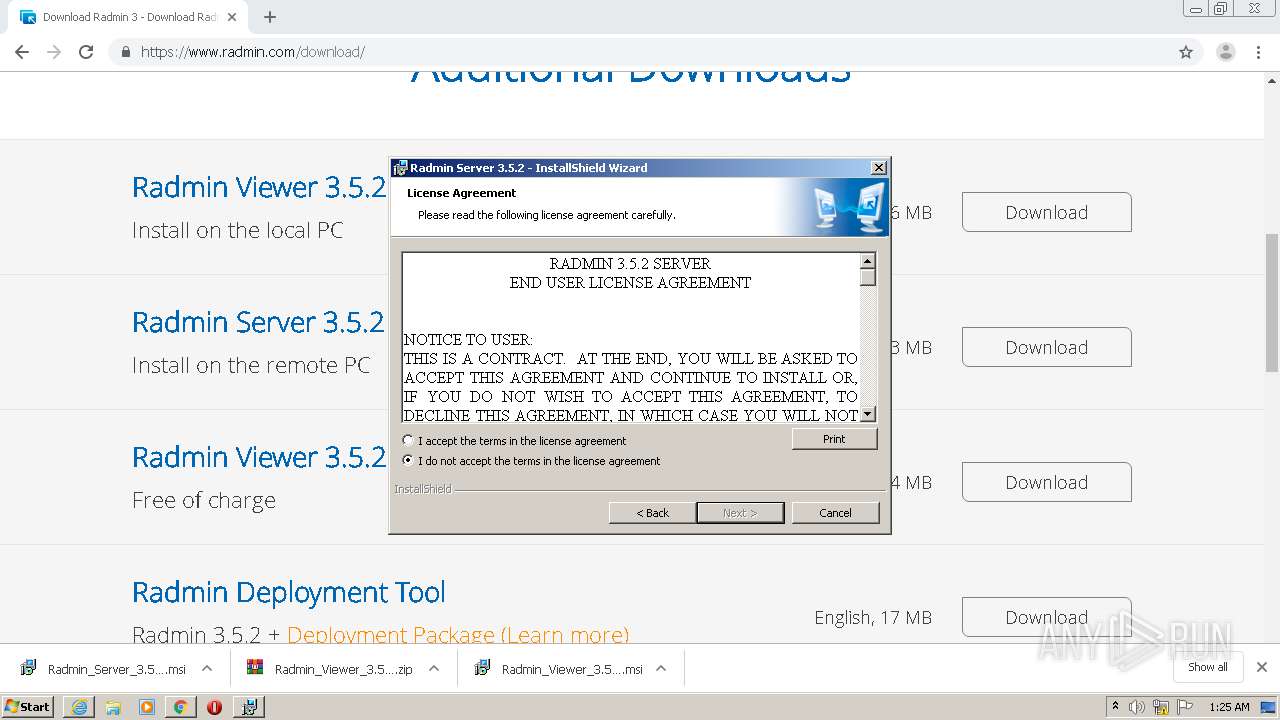This screenshot has width=1280, height=720.
Task: Open the Chrome three-dot menu
Action: [1259, 52]
